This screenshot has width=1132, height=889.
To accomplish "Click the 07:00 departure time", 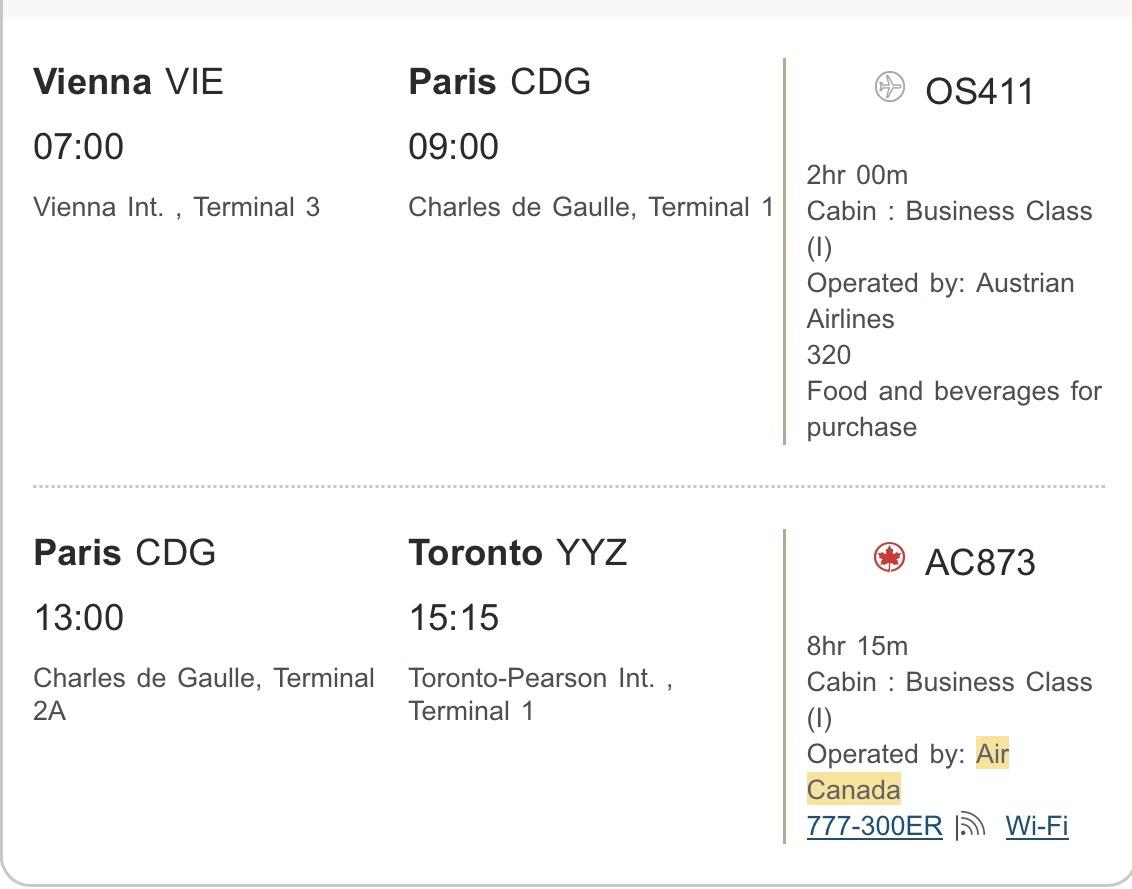I will point(79,146).
